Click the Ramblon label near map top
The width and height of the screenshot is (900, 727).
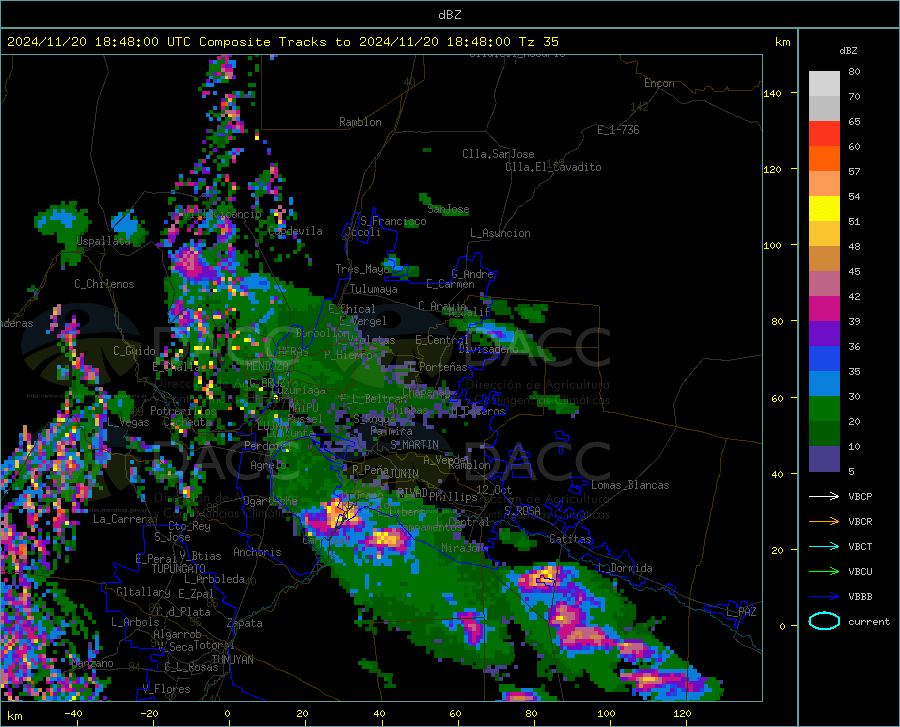(360, 122)
